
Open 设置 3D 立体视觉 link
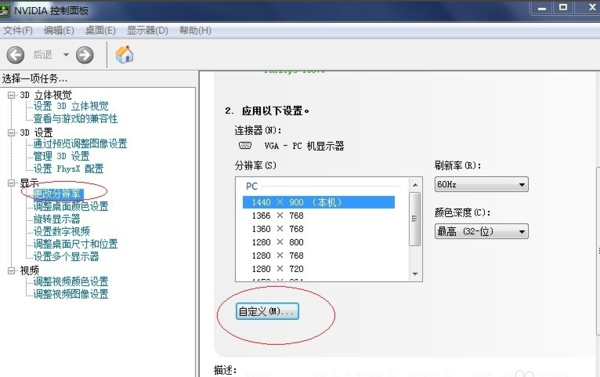pyautogui.click(x=71, y=106)
